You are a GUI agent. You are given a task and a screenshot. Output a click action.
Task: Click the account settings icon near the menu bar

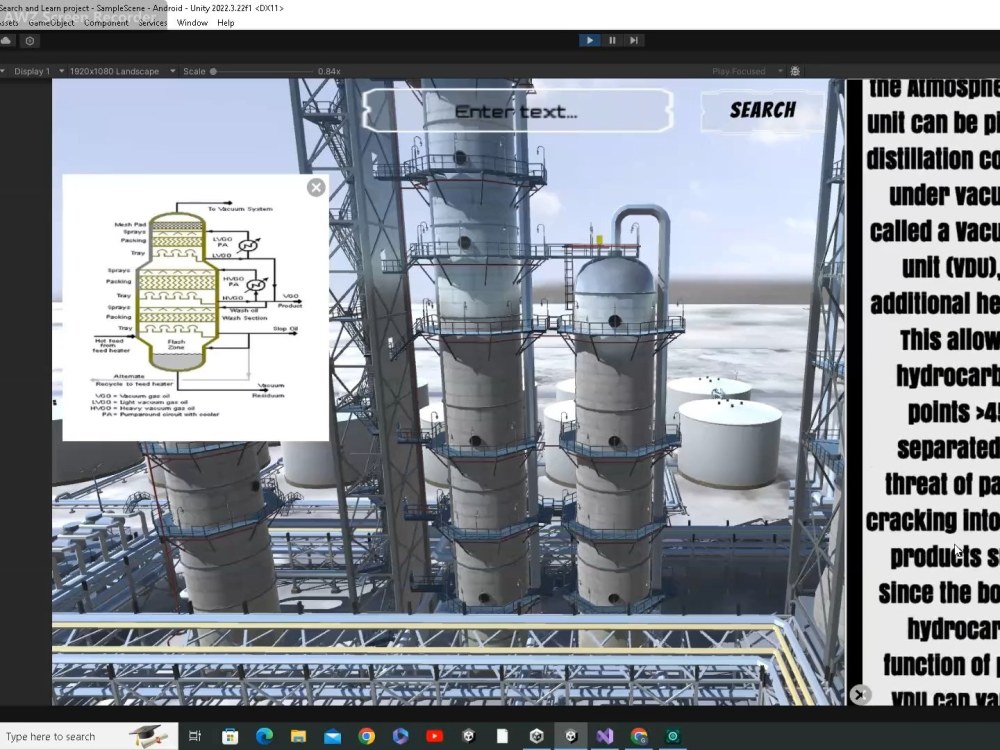[x=29, y=40]
